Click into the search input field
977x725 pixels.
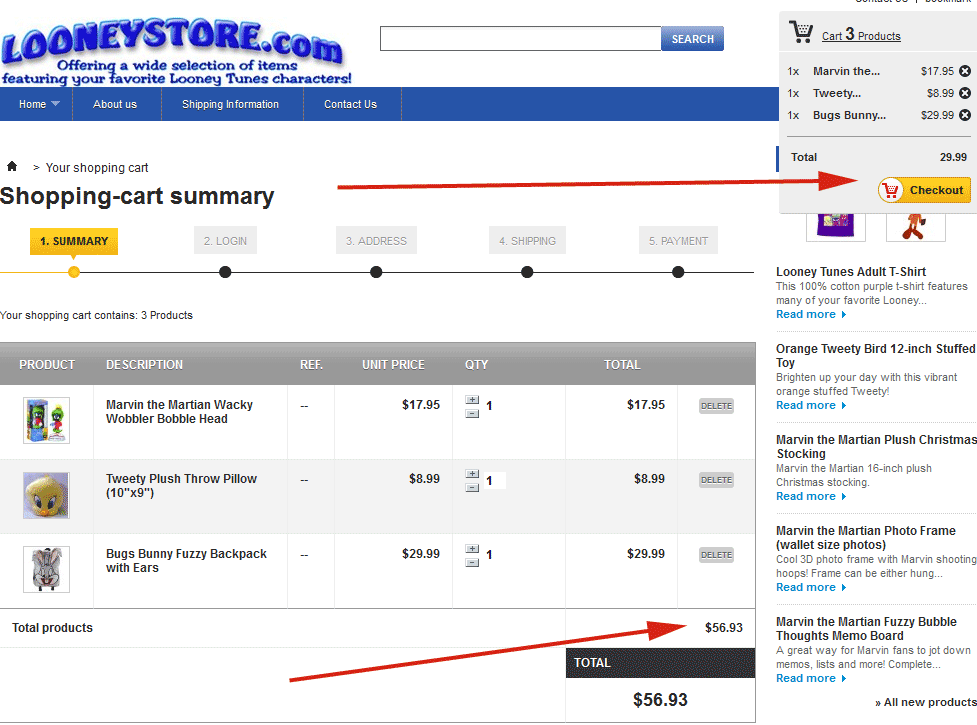tap(520, 39)
